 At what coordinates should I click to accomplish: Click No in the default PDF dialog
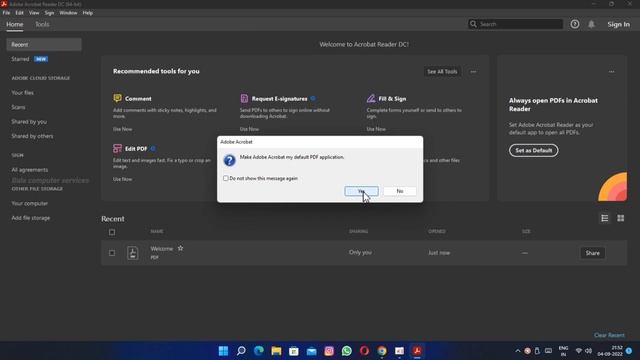[400, 191]
